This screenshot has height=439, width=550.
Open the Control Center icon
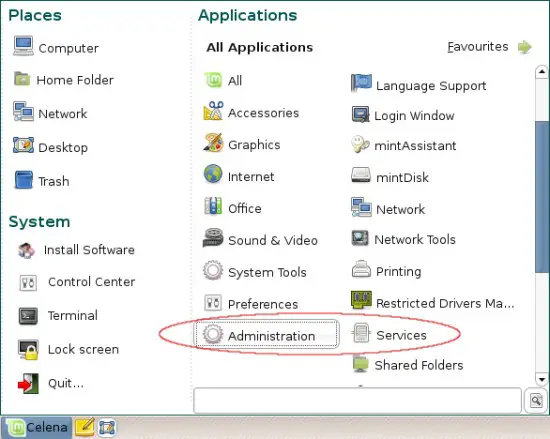(x=28, y=283)
